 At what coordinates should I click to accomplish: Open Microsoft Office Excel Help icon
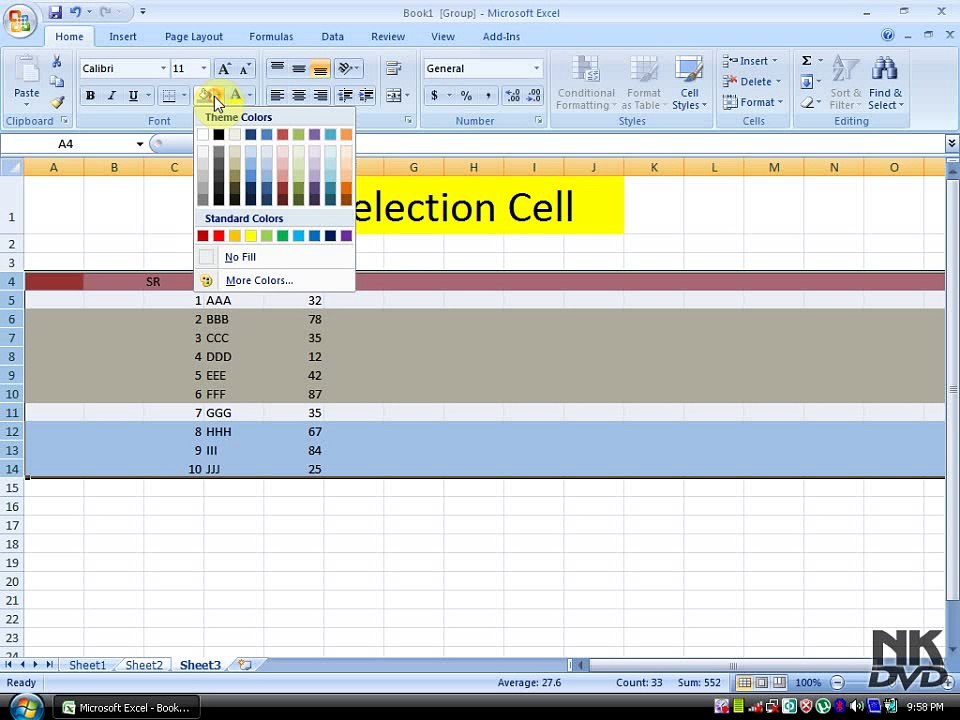(x=887, y=36)
